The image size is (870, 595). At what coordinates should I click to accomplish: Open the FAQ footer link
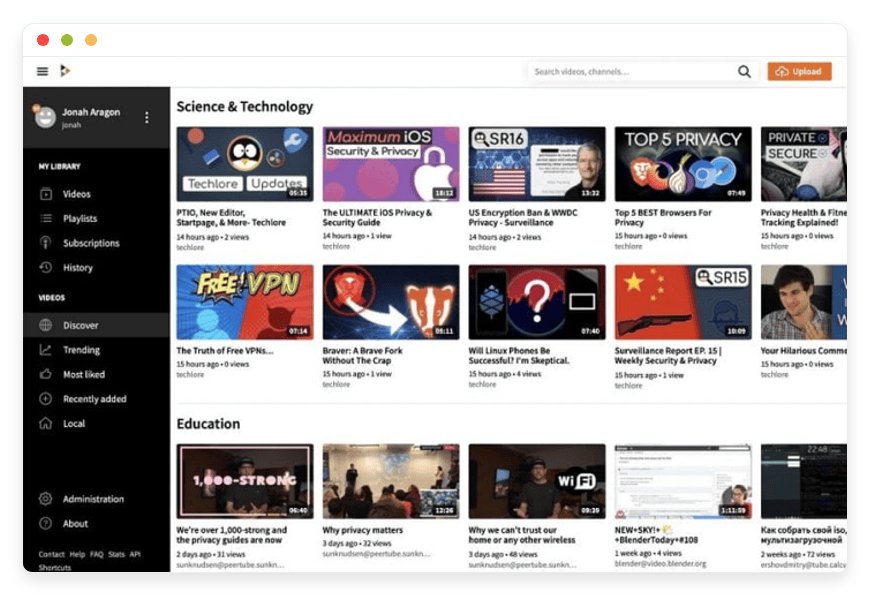[97, 554]
